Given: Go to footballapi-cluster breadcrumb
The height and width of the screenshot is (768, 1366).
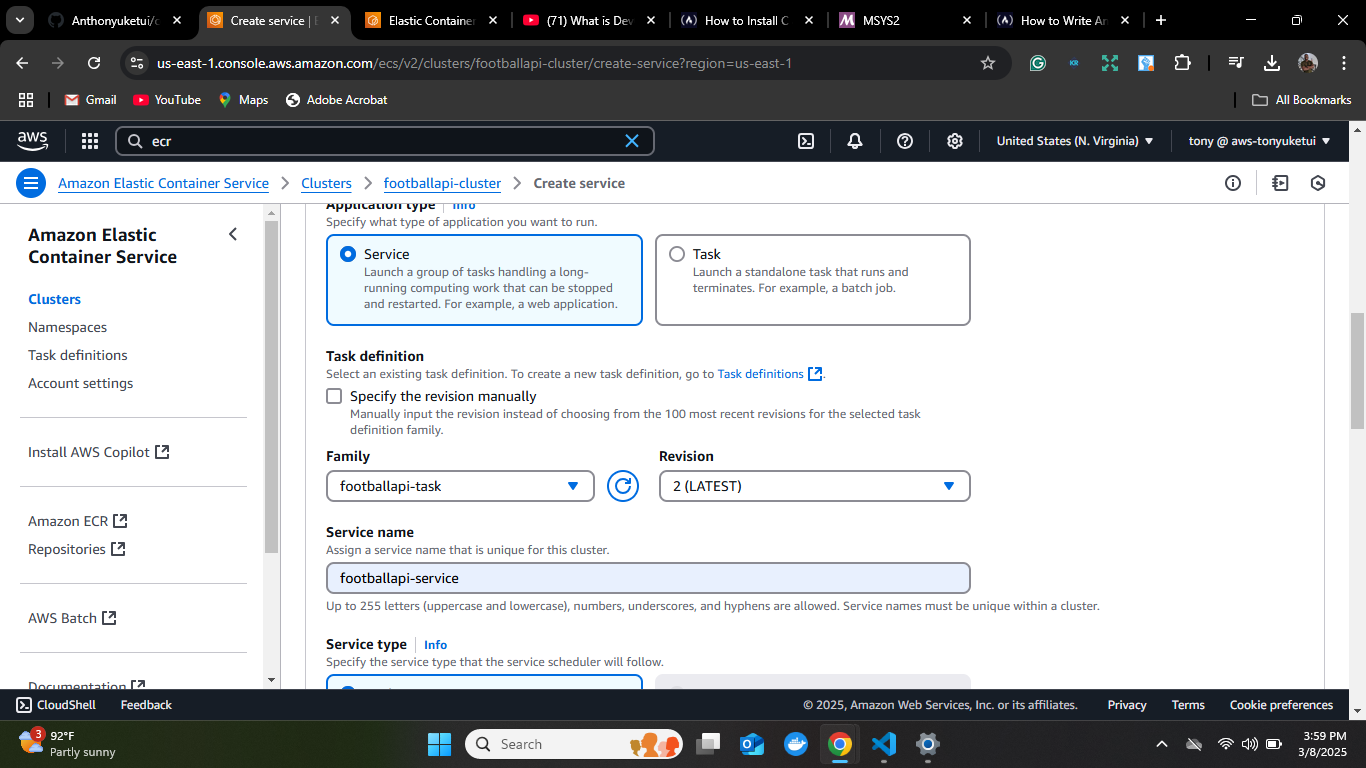Looking at the screenshot, I should 442,183.
